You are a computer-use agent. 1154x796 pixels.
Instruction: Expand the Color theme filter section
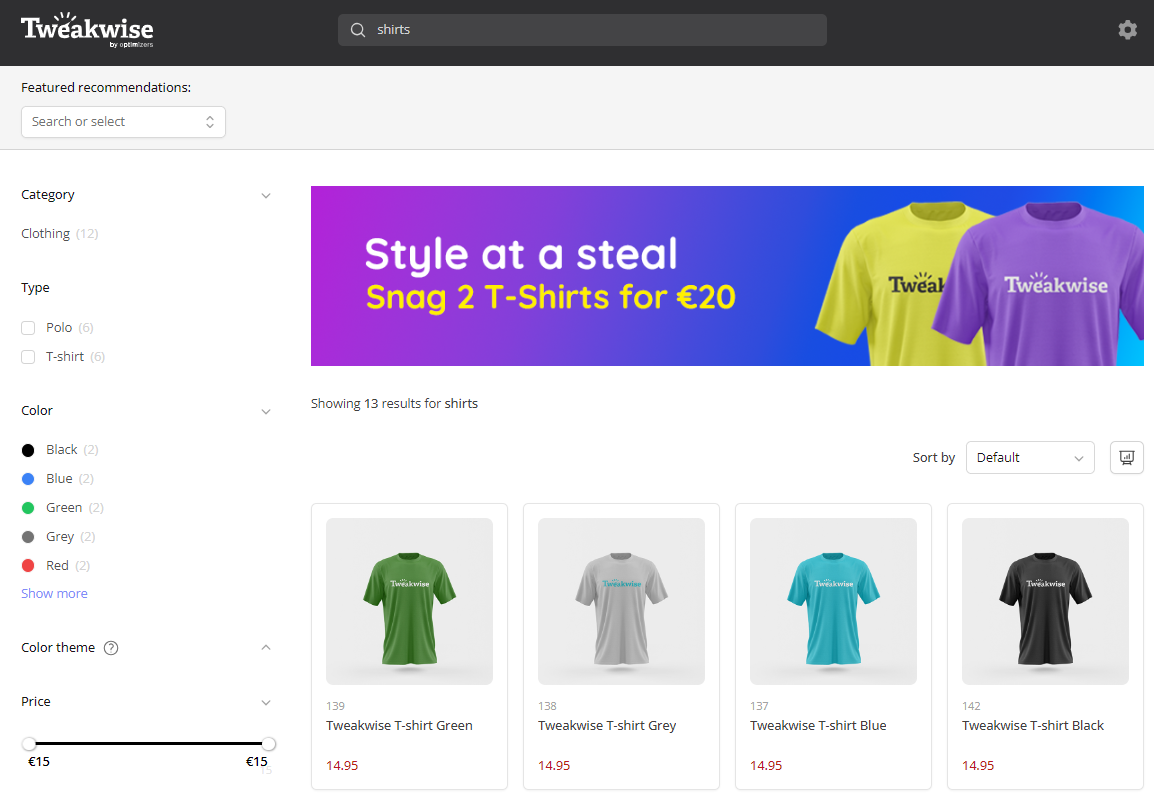[x=266, y=647]
